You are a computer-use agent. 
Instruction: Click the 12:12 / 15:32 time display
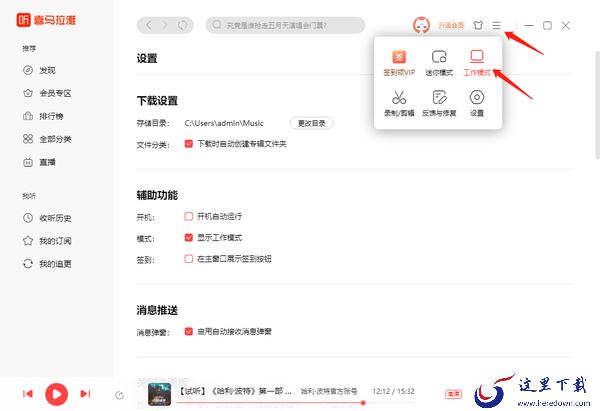pos(393,391)
